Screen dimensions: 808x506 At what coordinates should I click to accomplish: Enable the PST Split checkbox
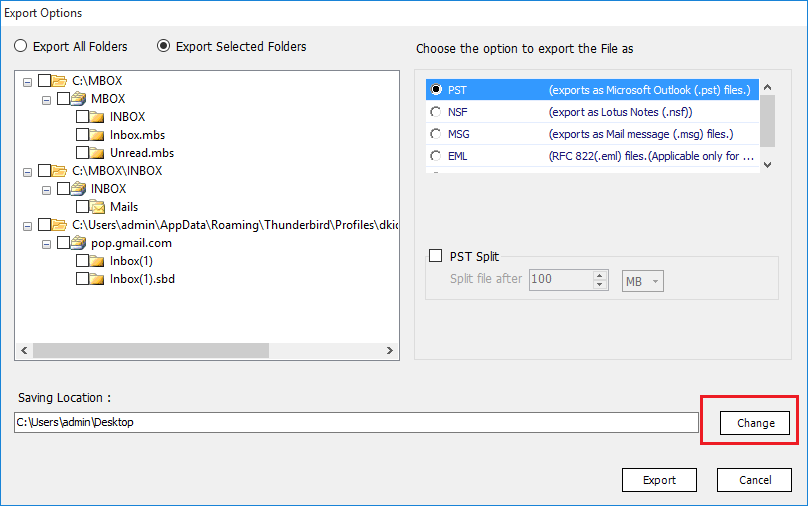[435, 256]
